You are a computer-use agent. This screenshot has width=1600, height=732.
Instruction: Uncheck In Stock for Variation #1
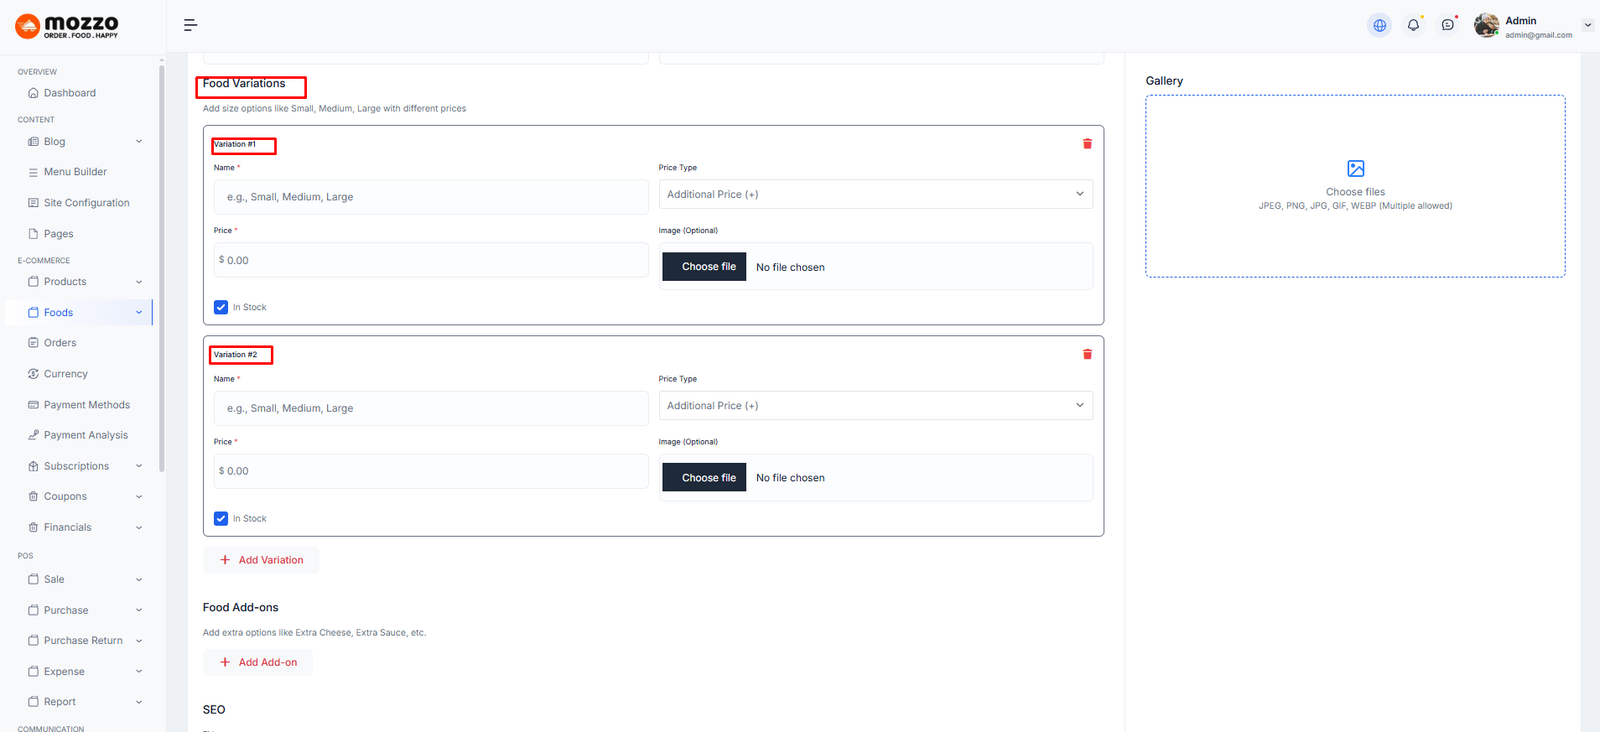[221, 308]
